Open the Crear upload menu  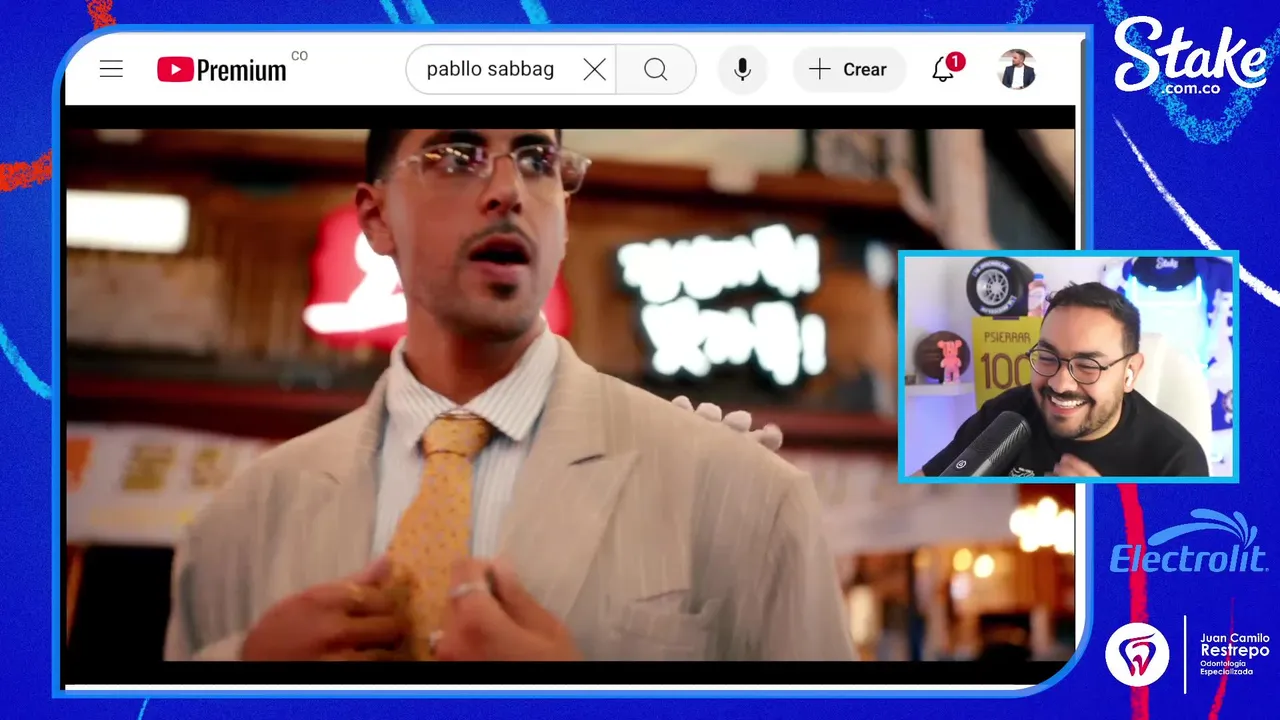pos(849,69)
